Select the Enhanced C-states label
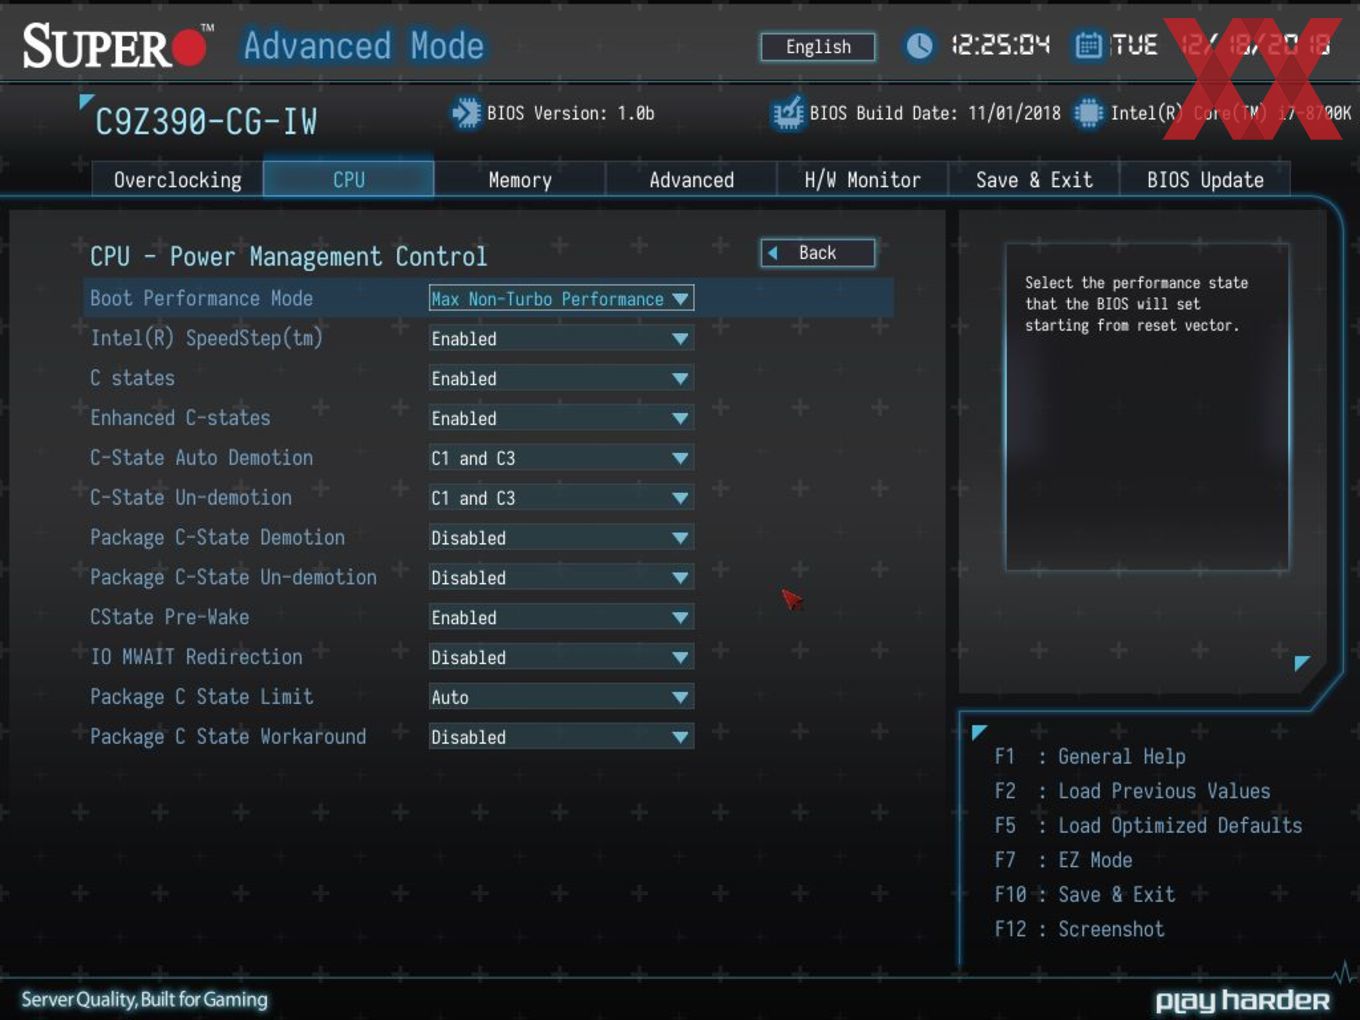1360x1020 pixels. tap(180, 418)
